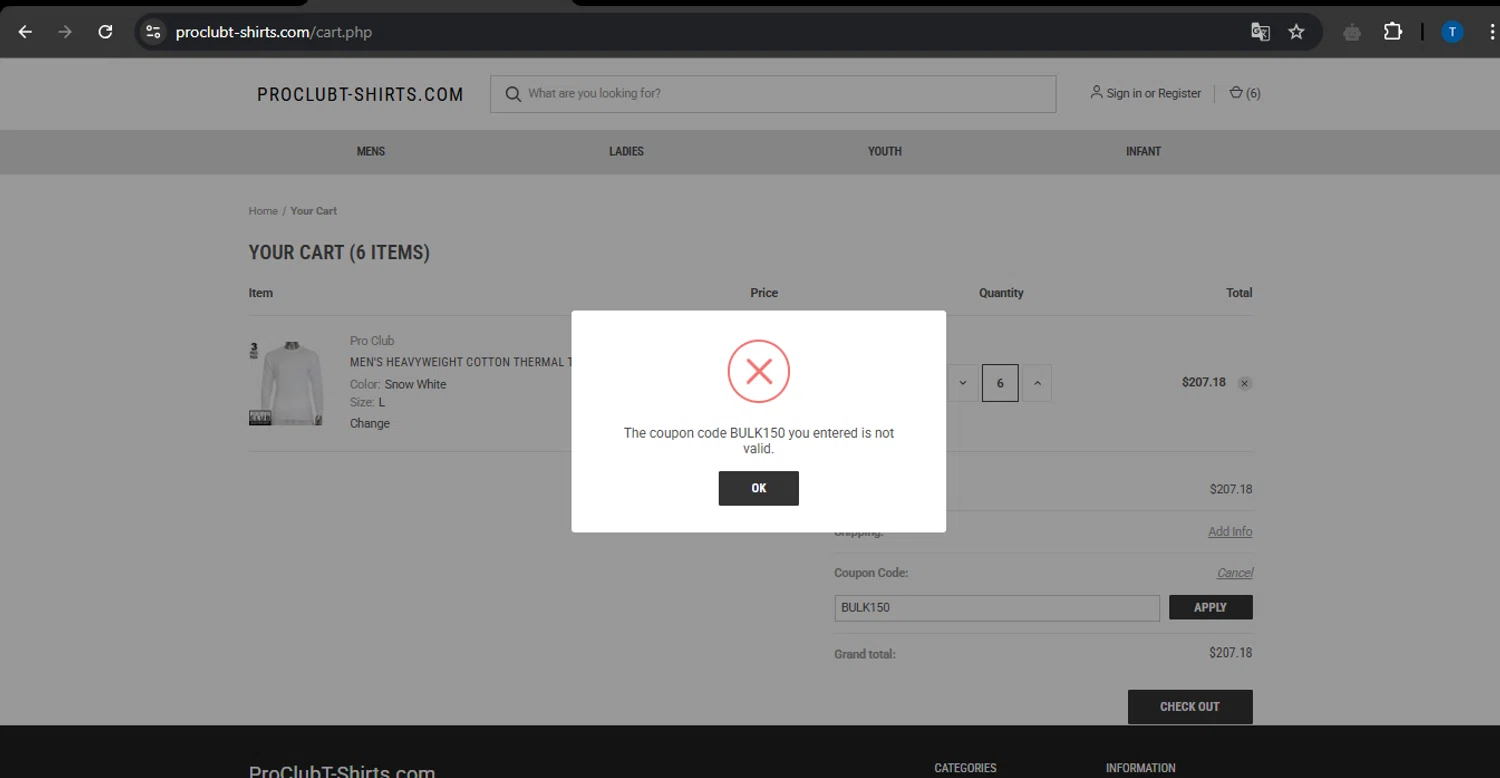Click the Your Cart breadcrumb
Screen dimensions: 1500x778
[x=314, y=211]
